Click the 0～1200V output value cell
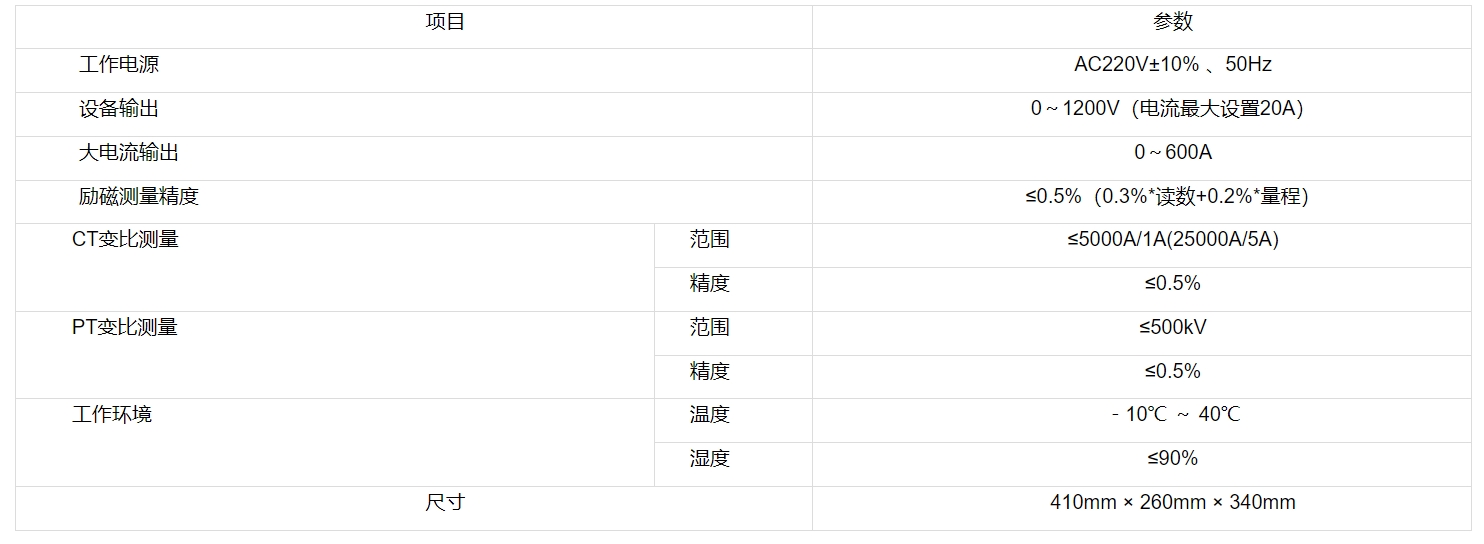Viewport: 1484px width, 544px height. coord(1167,109)
